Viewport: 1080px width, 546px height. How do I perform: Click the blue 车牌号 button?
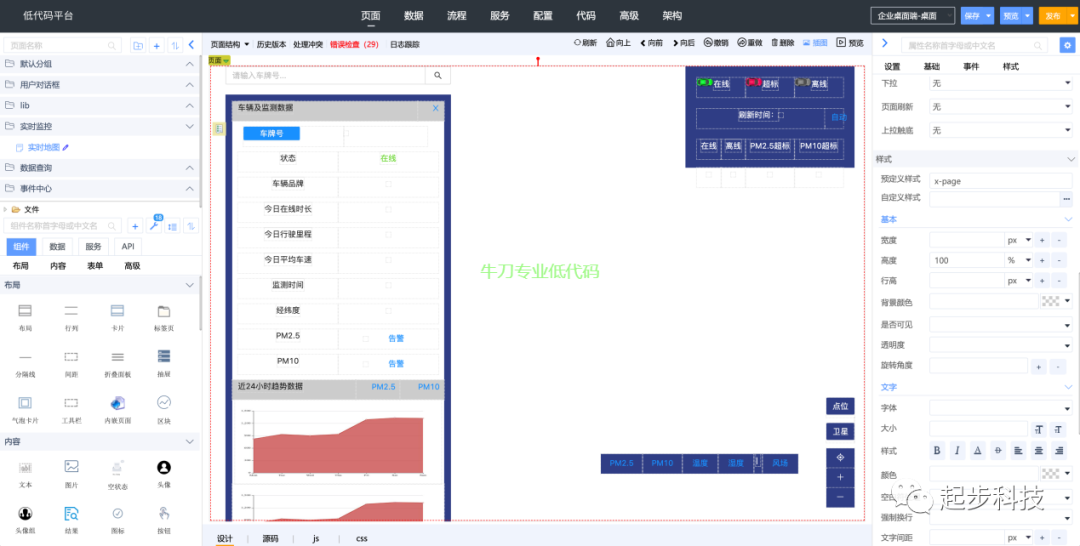(x=271, y=134)
